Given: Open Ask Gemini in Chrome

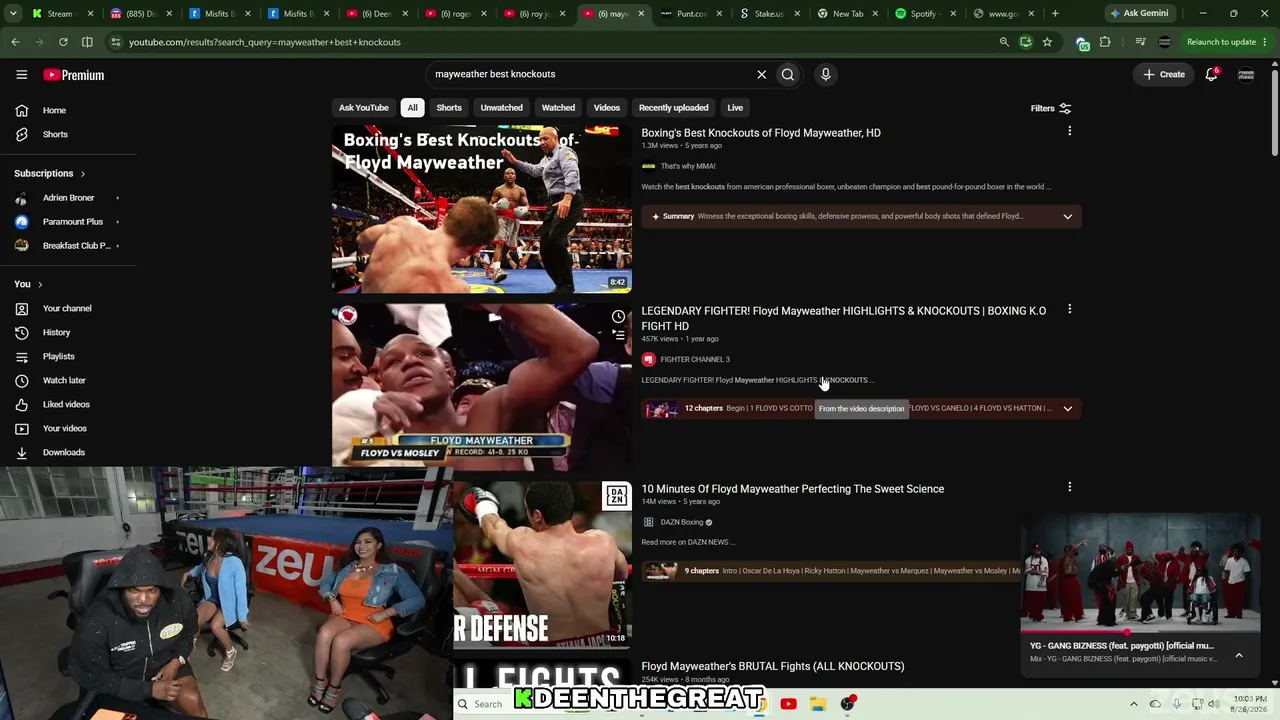Looking at the screenshot, I should coord(1138,14).
